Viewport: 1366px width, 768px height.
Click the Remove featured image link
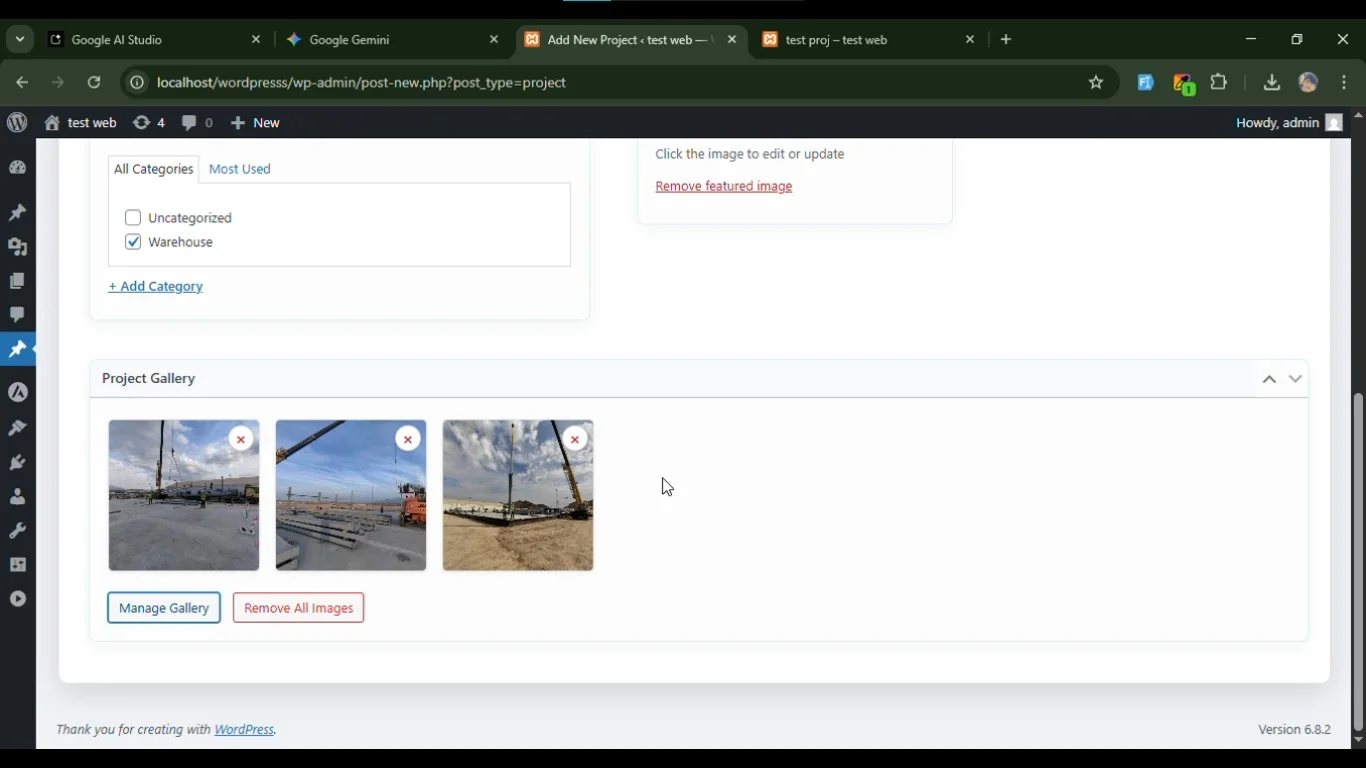724,187
